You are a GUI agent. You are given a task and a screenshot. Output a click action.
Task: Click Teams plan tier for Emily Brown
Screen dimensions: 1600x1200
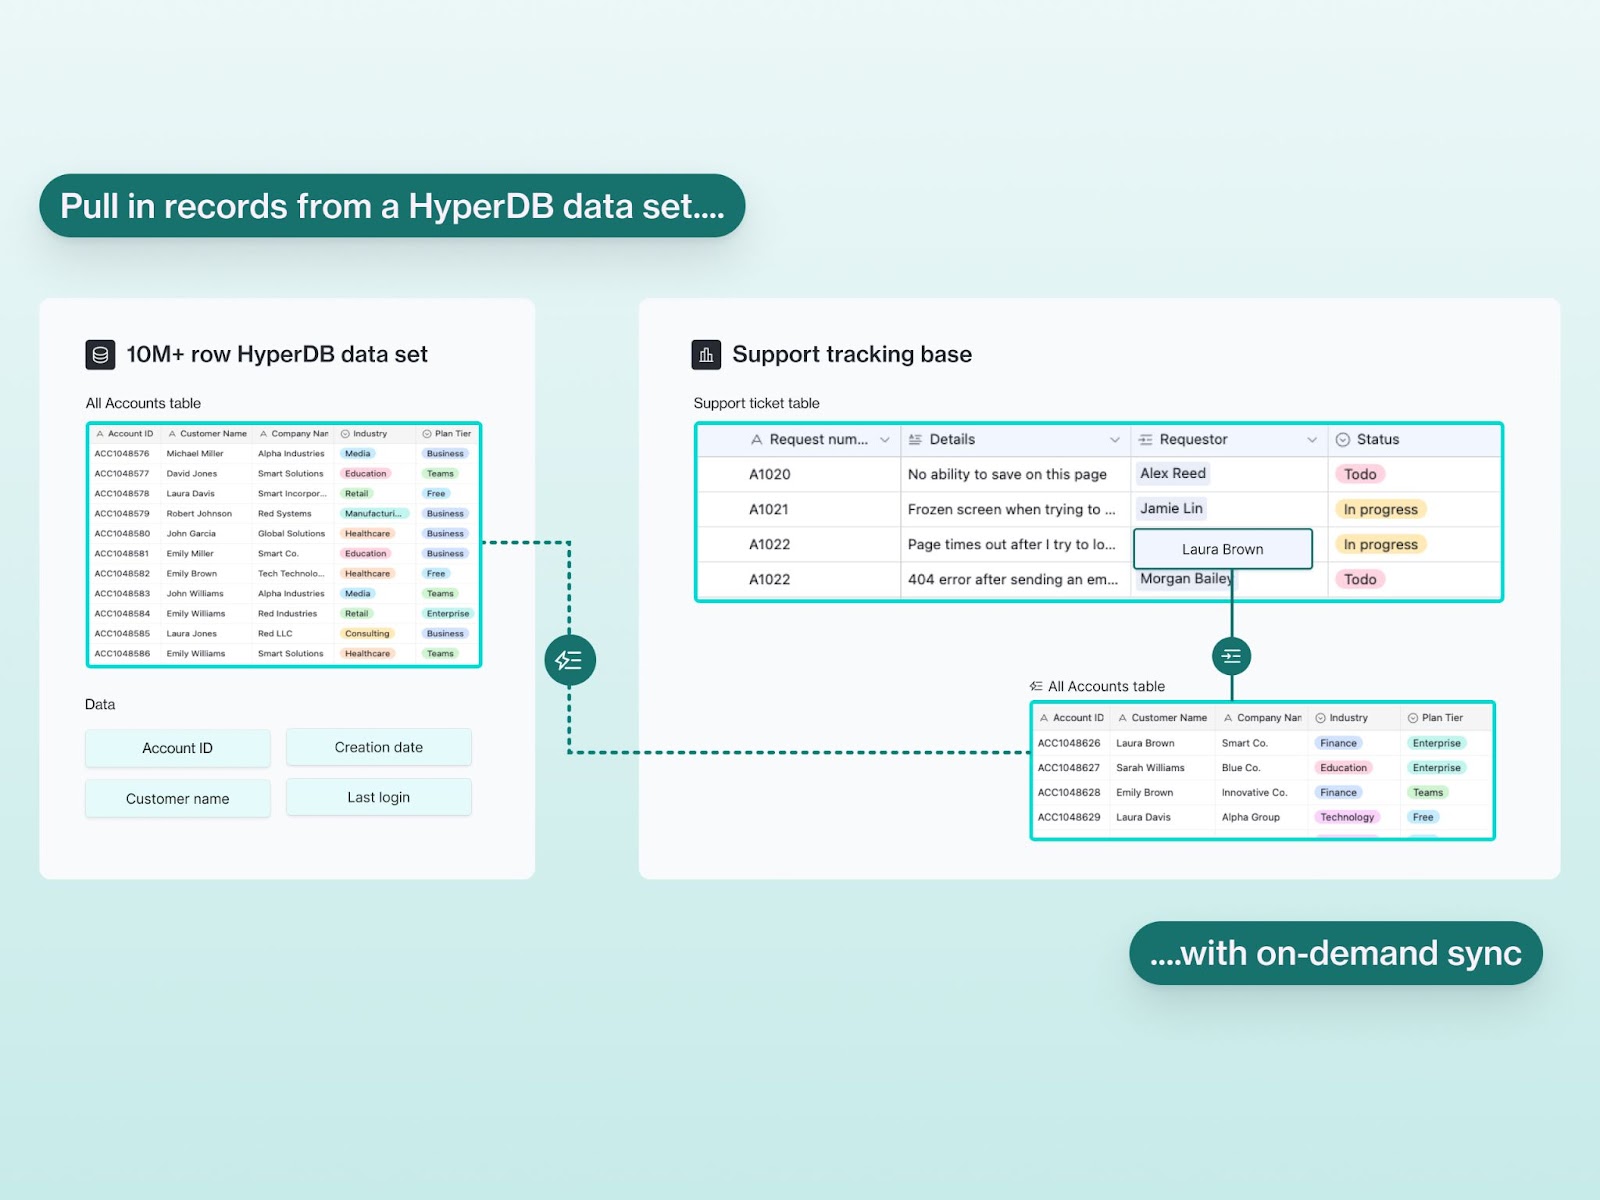pyautogui.click(x=1428, y=792)
